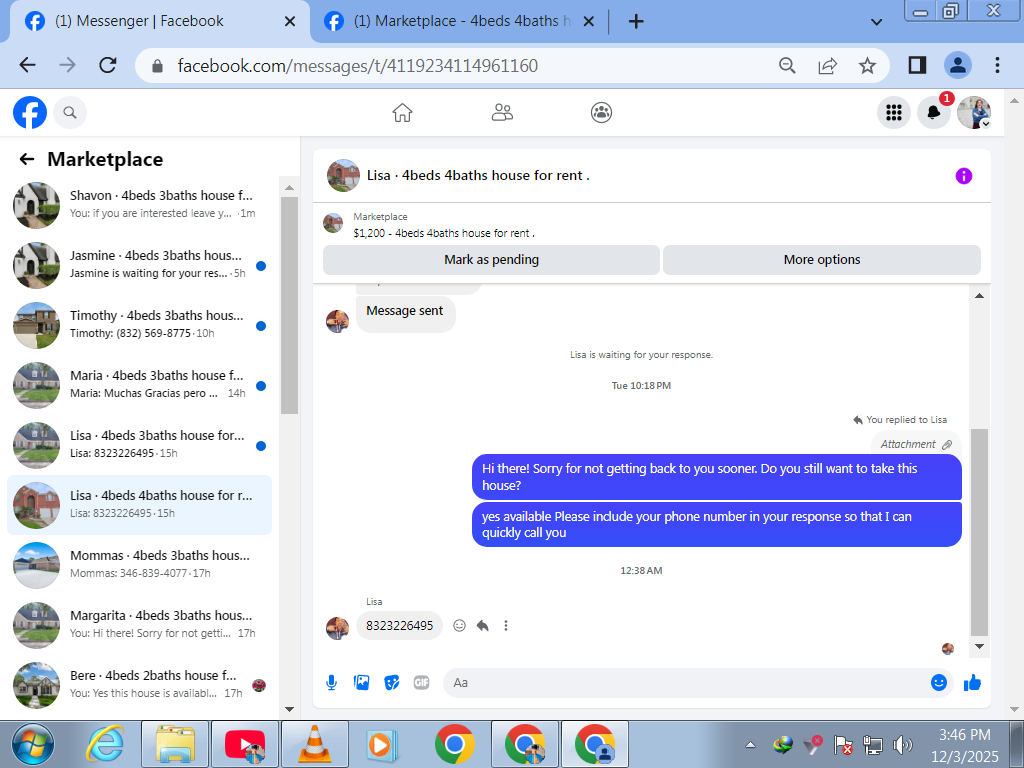Image resolution: width=1024 pixels, height=768 pixels.
Task: Click the volume speaker tray icon
Action: click(902, 745)
